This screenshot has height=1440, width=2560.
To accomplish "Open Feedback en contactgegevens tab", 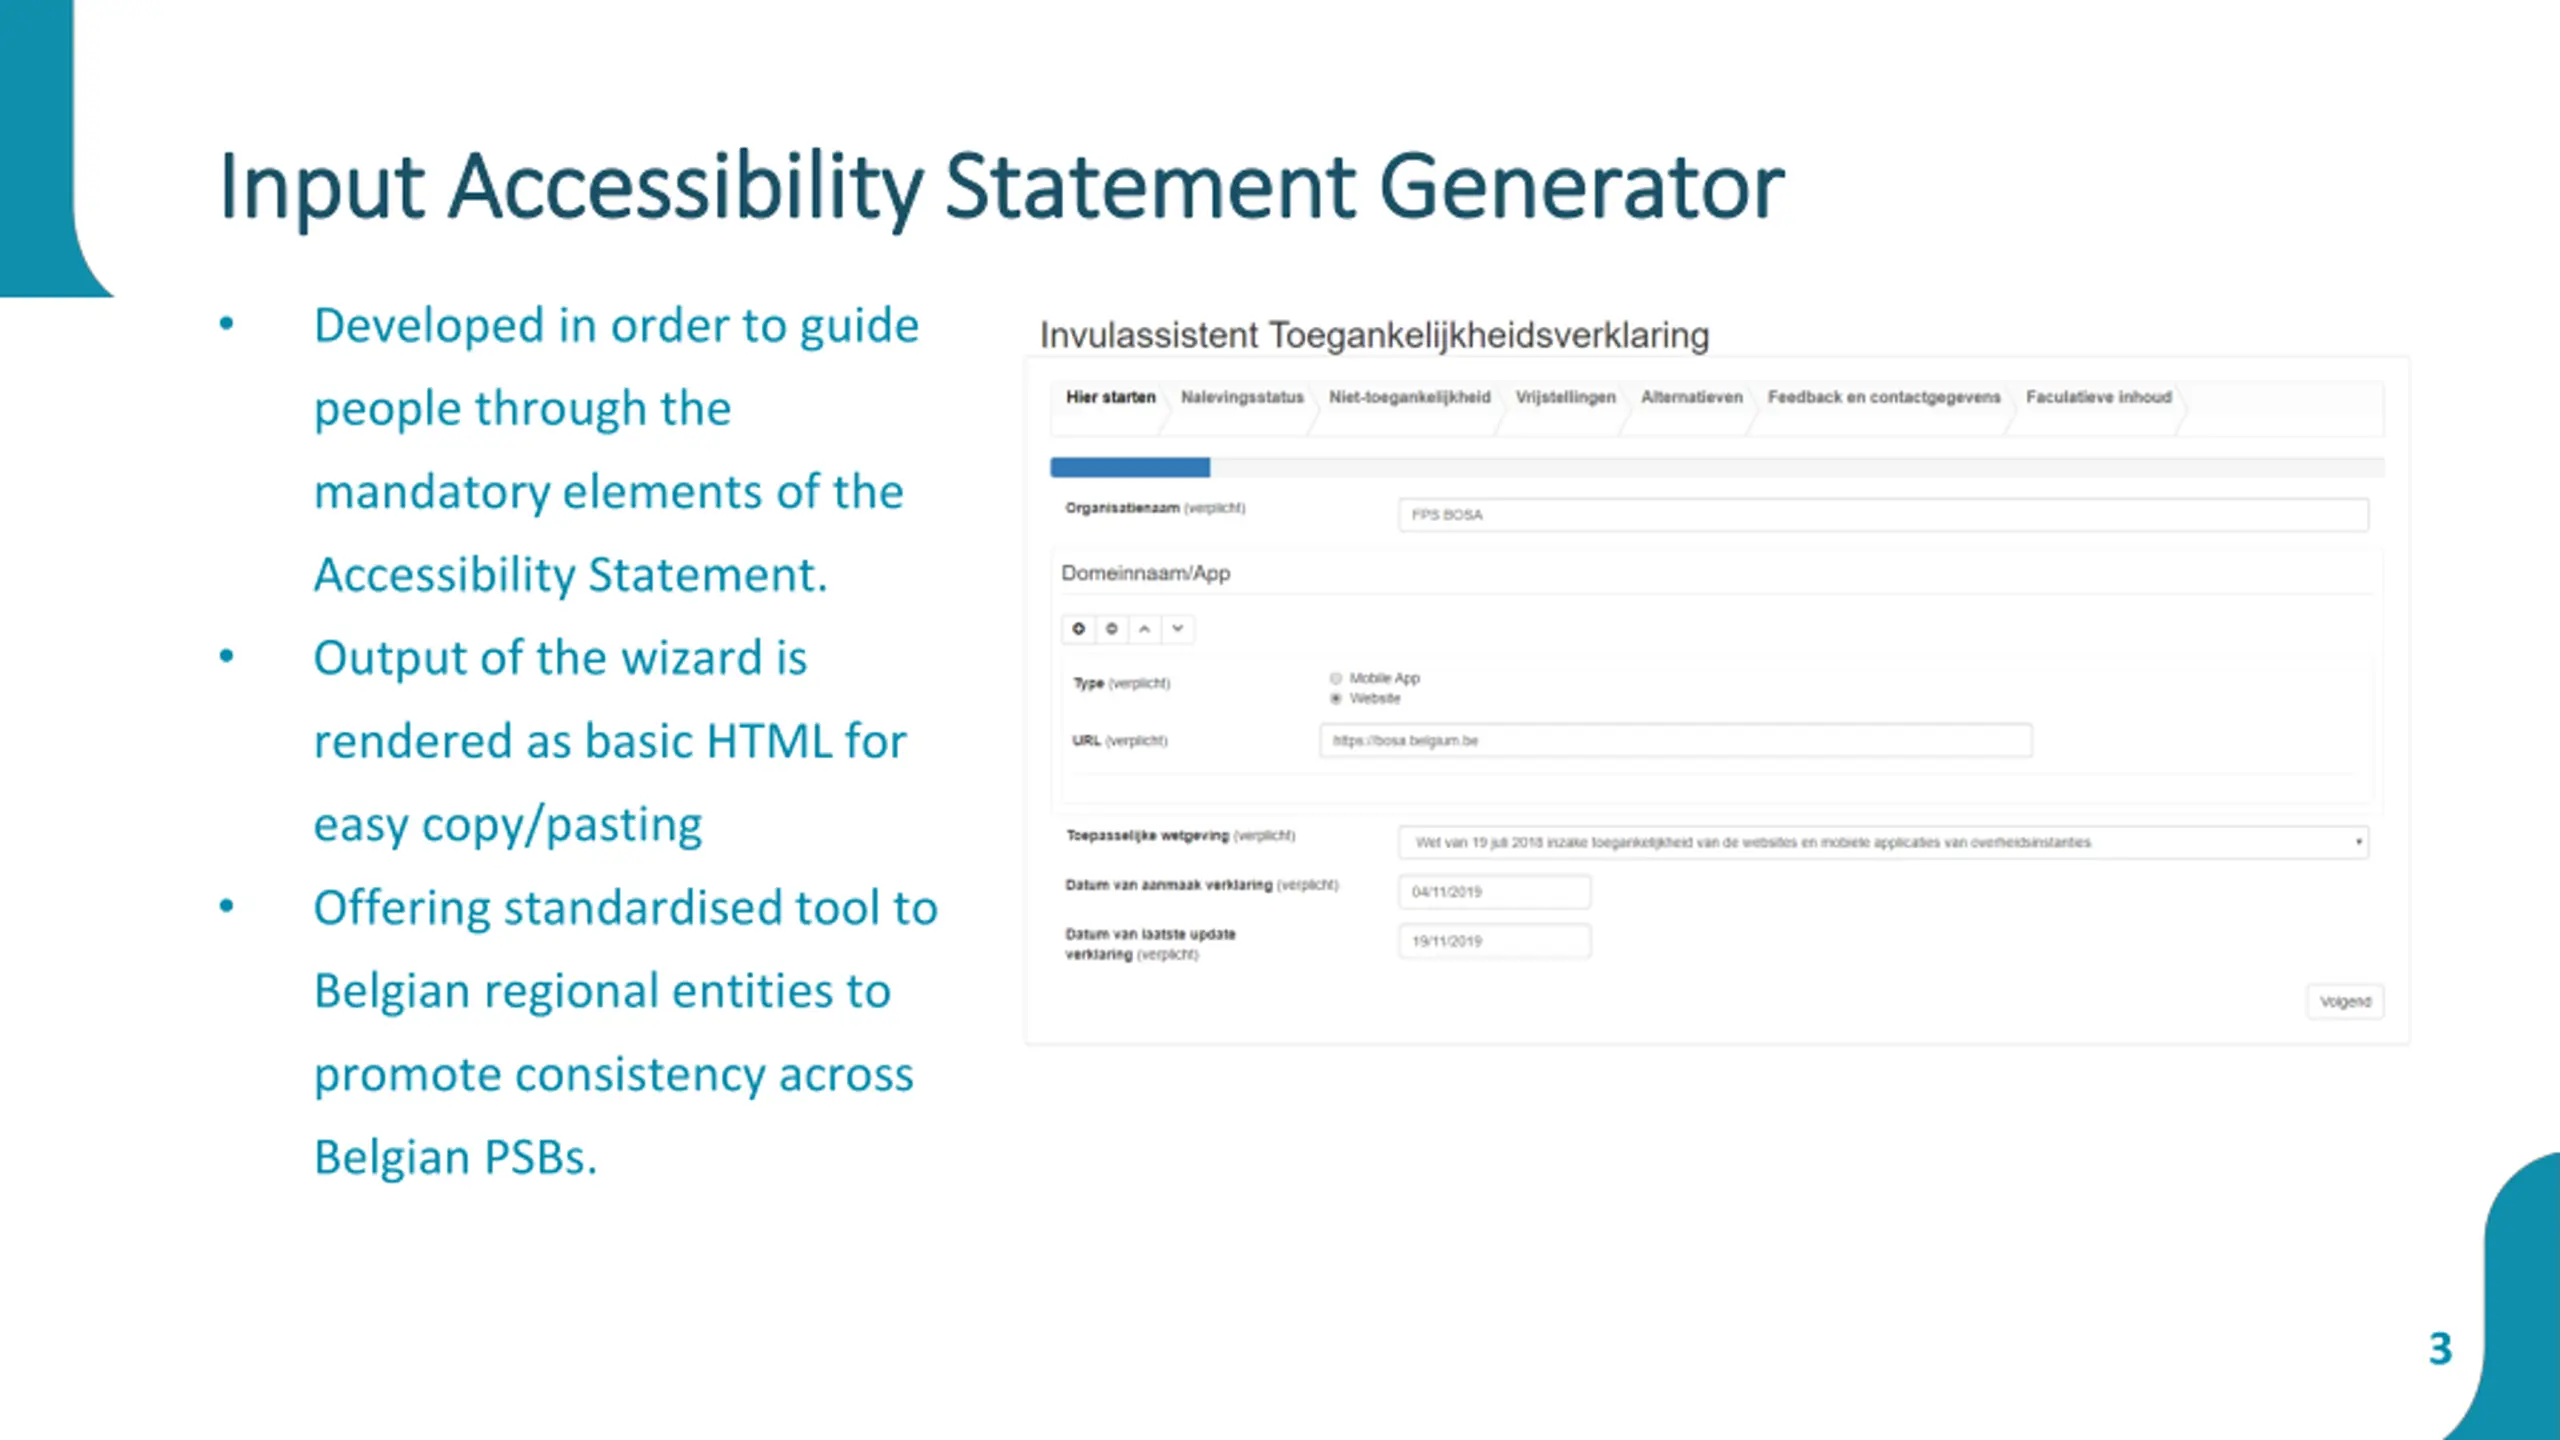I will click(1884, 398).
